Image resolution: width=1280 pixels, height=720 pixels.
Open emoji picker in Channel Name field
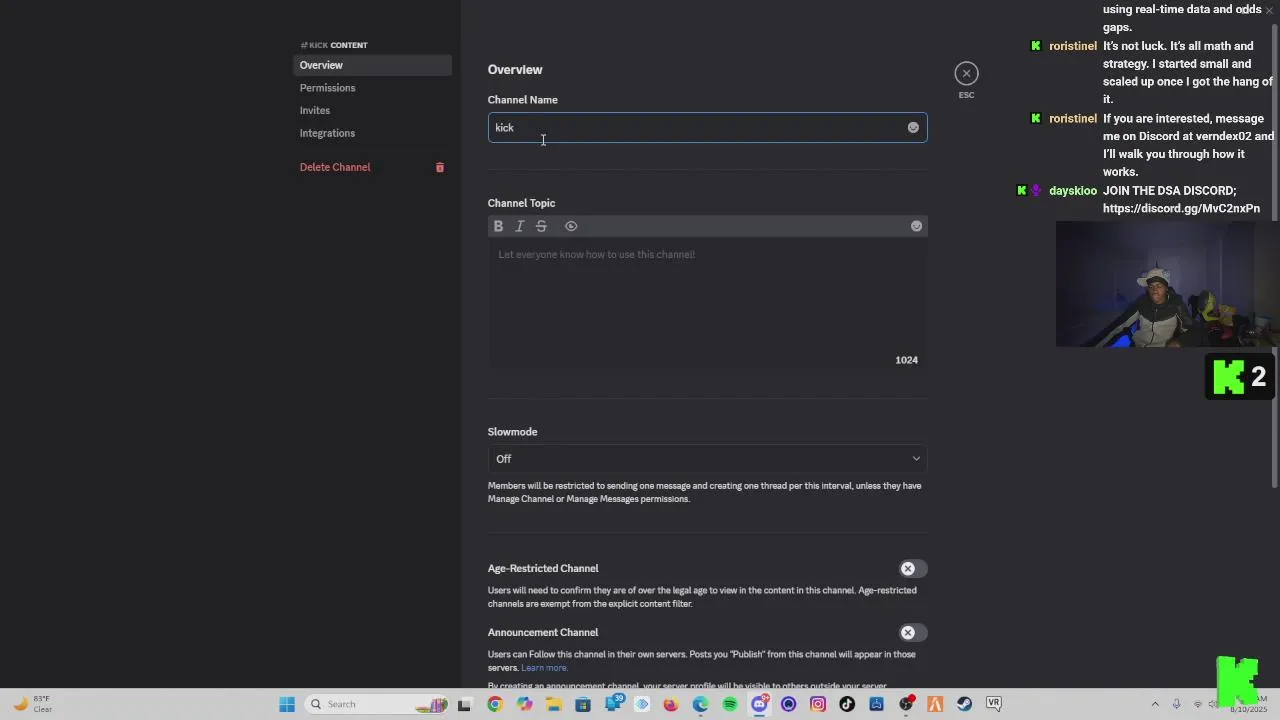point(913,127)
